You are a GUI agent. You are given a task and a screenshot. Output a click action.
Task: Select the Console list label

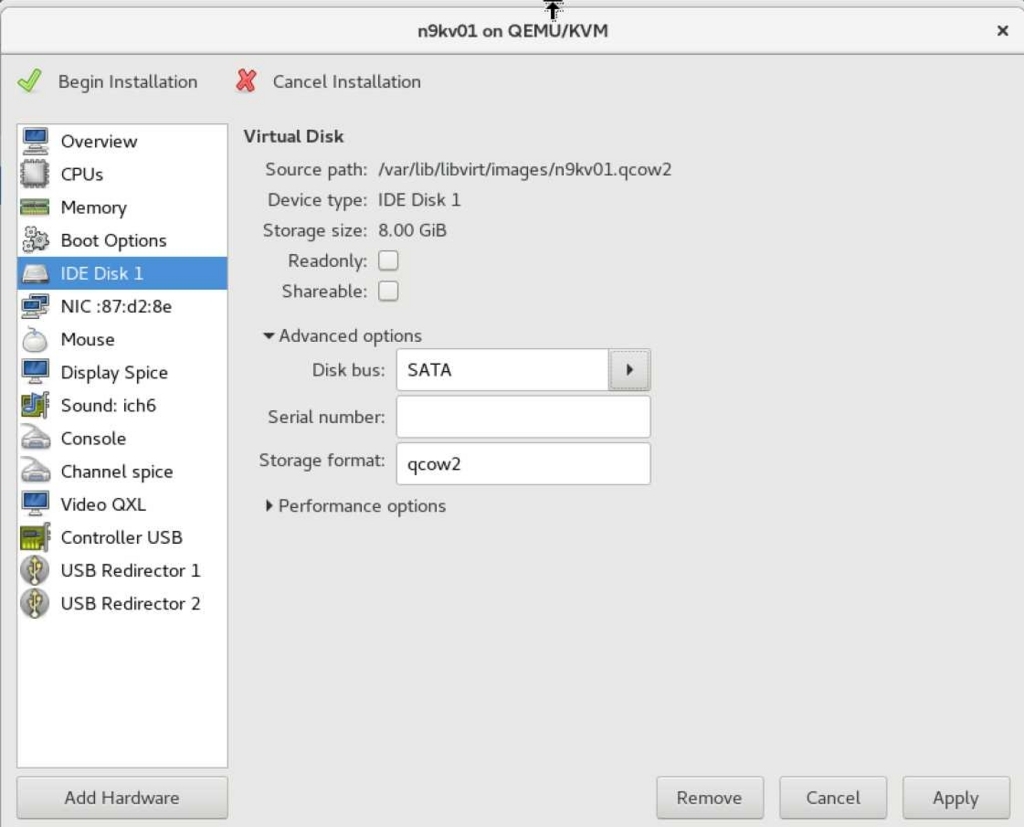[93, 438]
